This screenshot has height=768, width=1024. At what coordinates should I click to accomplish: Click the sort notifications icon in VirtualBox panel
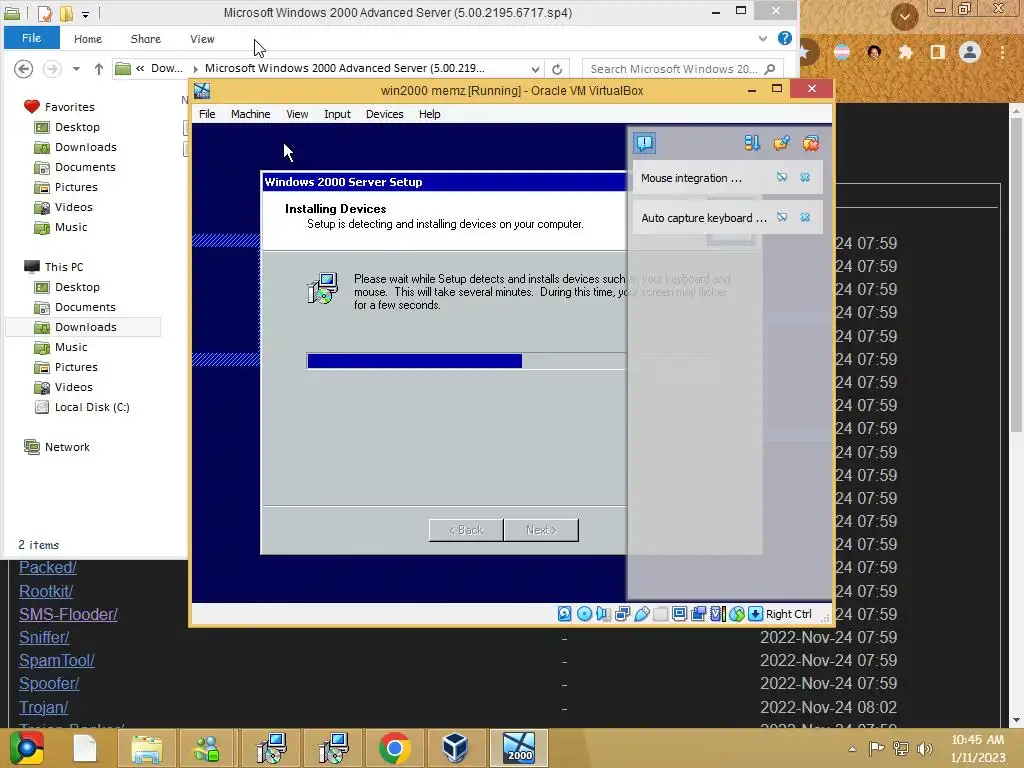tap(752, 143)
